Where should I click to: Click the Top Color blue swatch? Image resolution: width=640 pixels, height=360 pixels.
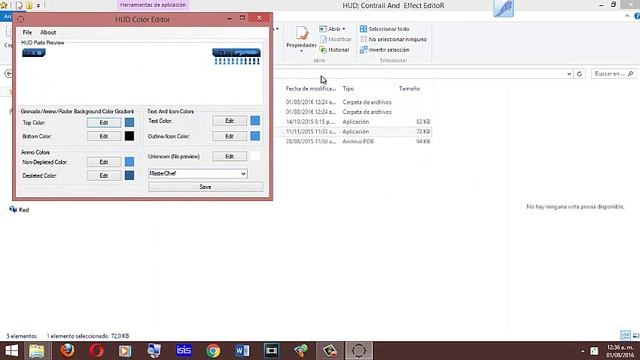pyautogui.click(x=129, y=122)
